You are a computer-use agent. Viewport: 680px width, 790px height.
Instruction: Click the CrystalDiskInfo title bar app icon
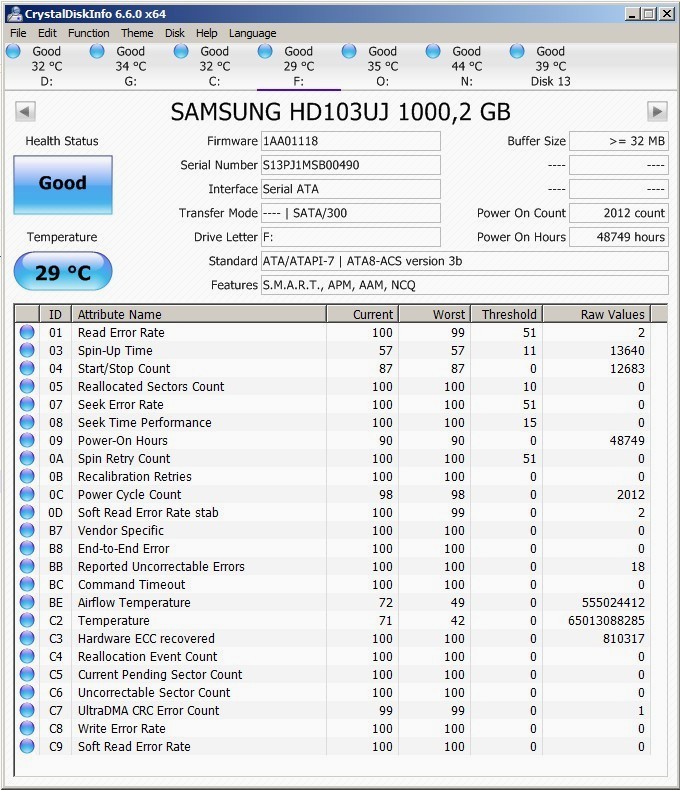point(14,14)
